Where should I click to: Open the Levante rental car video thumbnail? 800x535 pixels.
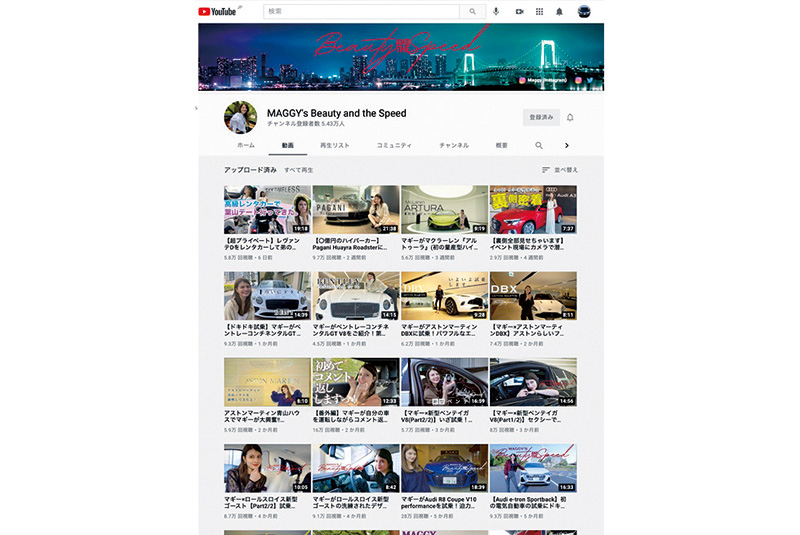click(x=267, y=210)
